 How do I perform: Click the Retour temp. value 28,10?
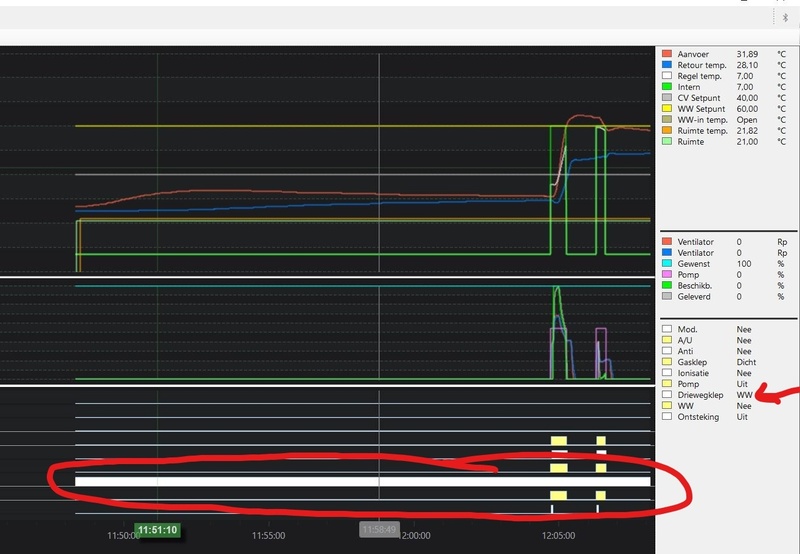(x=747, y=65)
